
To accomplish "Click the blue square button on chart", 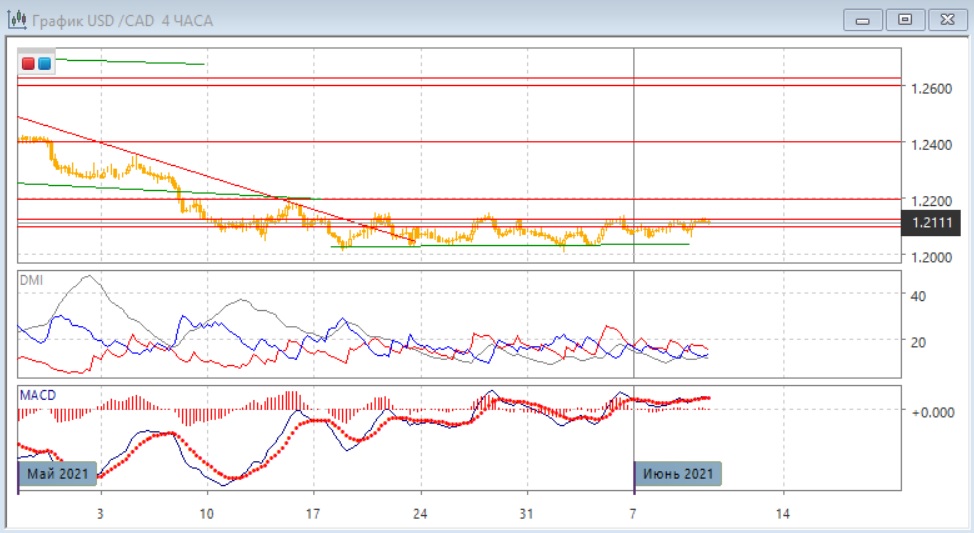I will (44, 63).
